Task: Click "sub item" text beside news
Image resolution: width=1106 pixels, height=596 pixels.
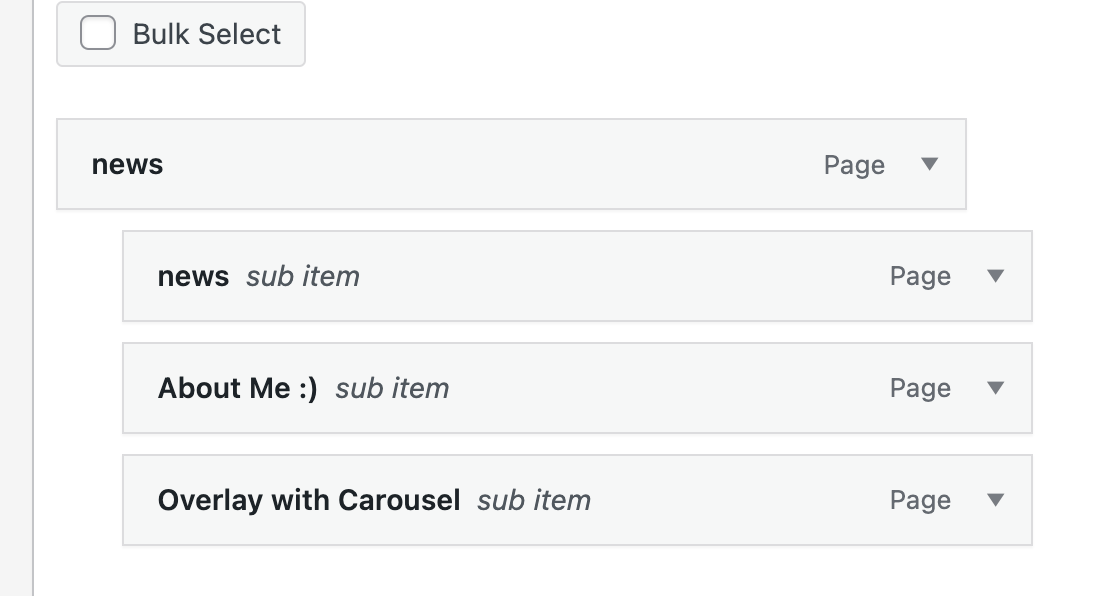Action: click(x=302, y=277)
